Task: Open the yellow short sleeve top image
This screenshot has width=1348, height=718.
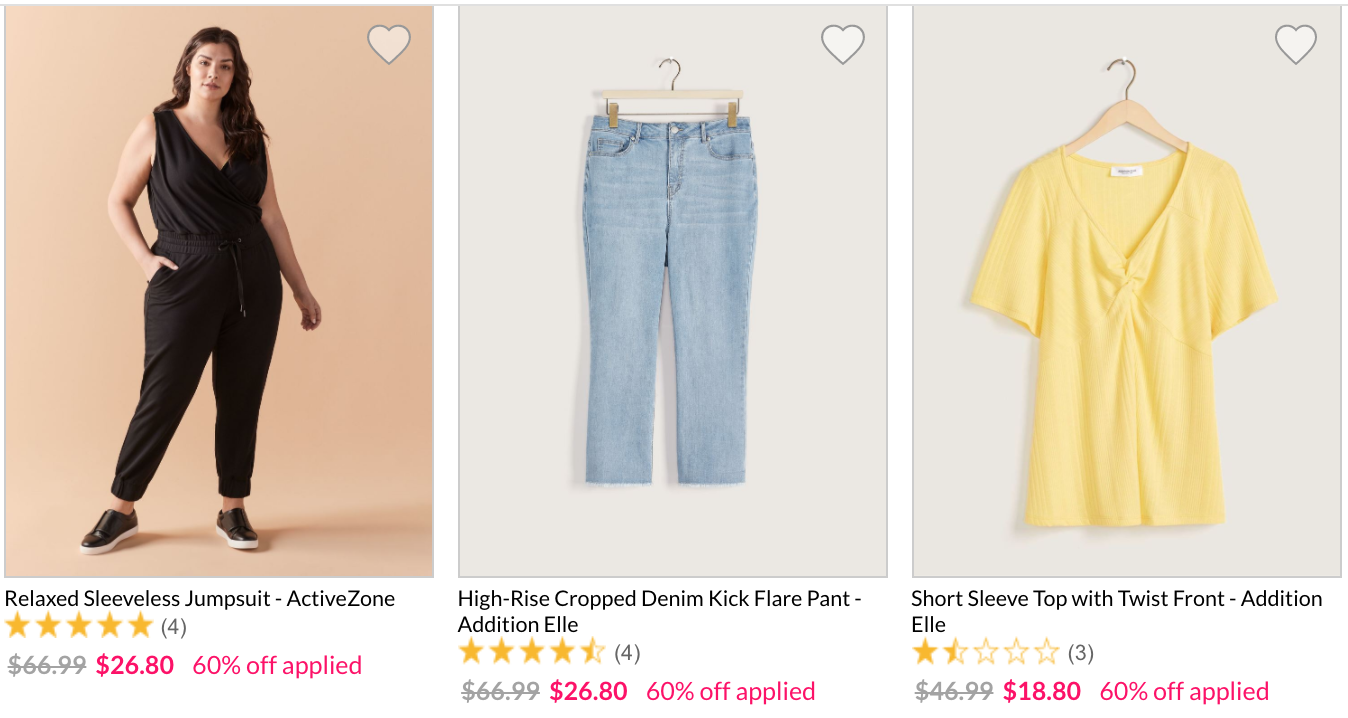Action: click(x=1127, y=291)
